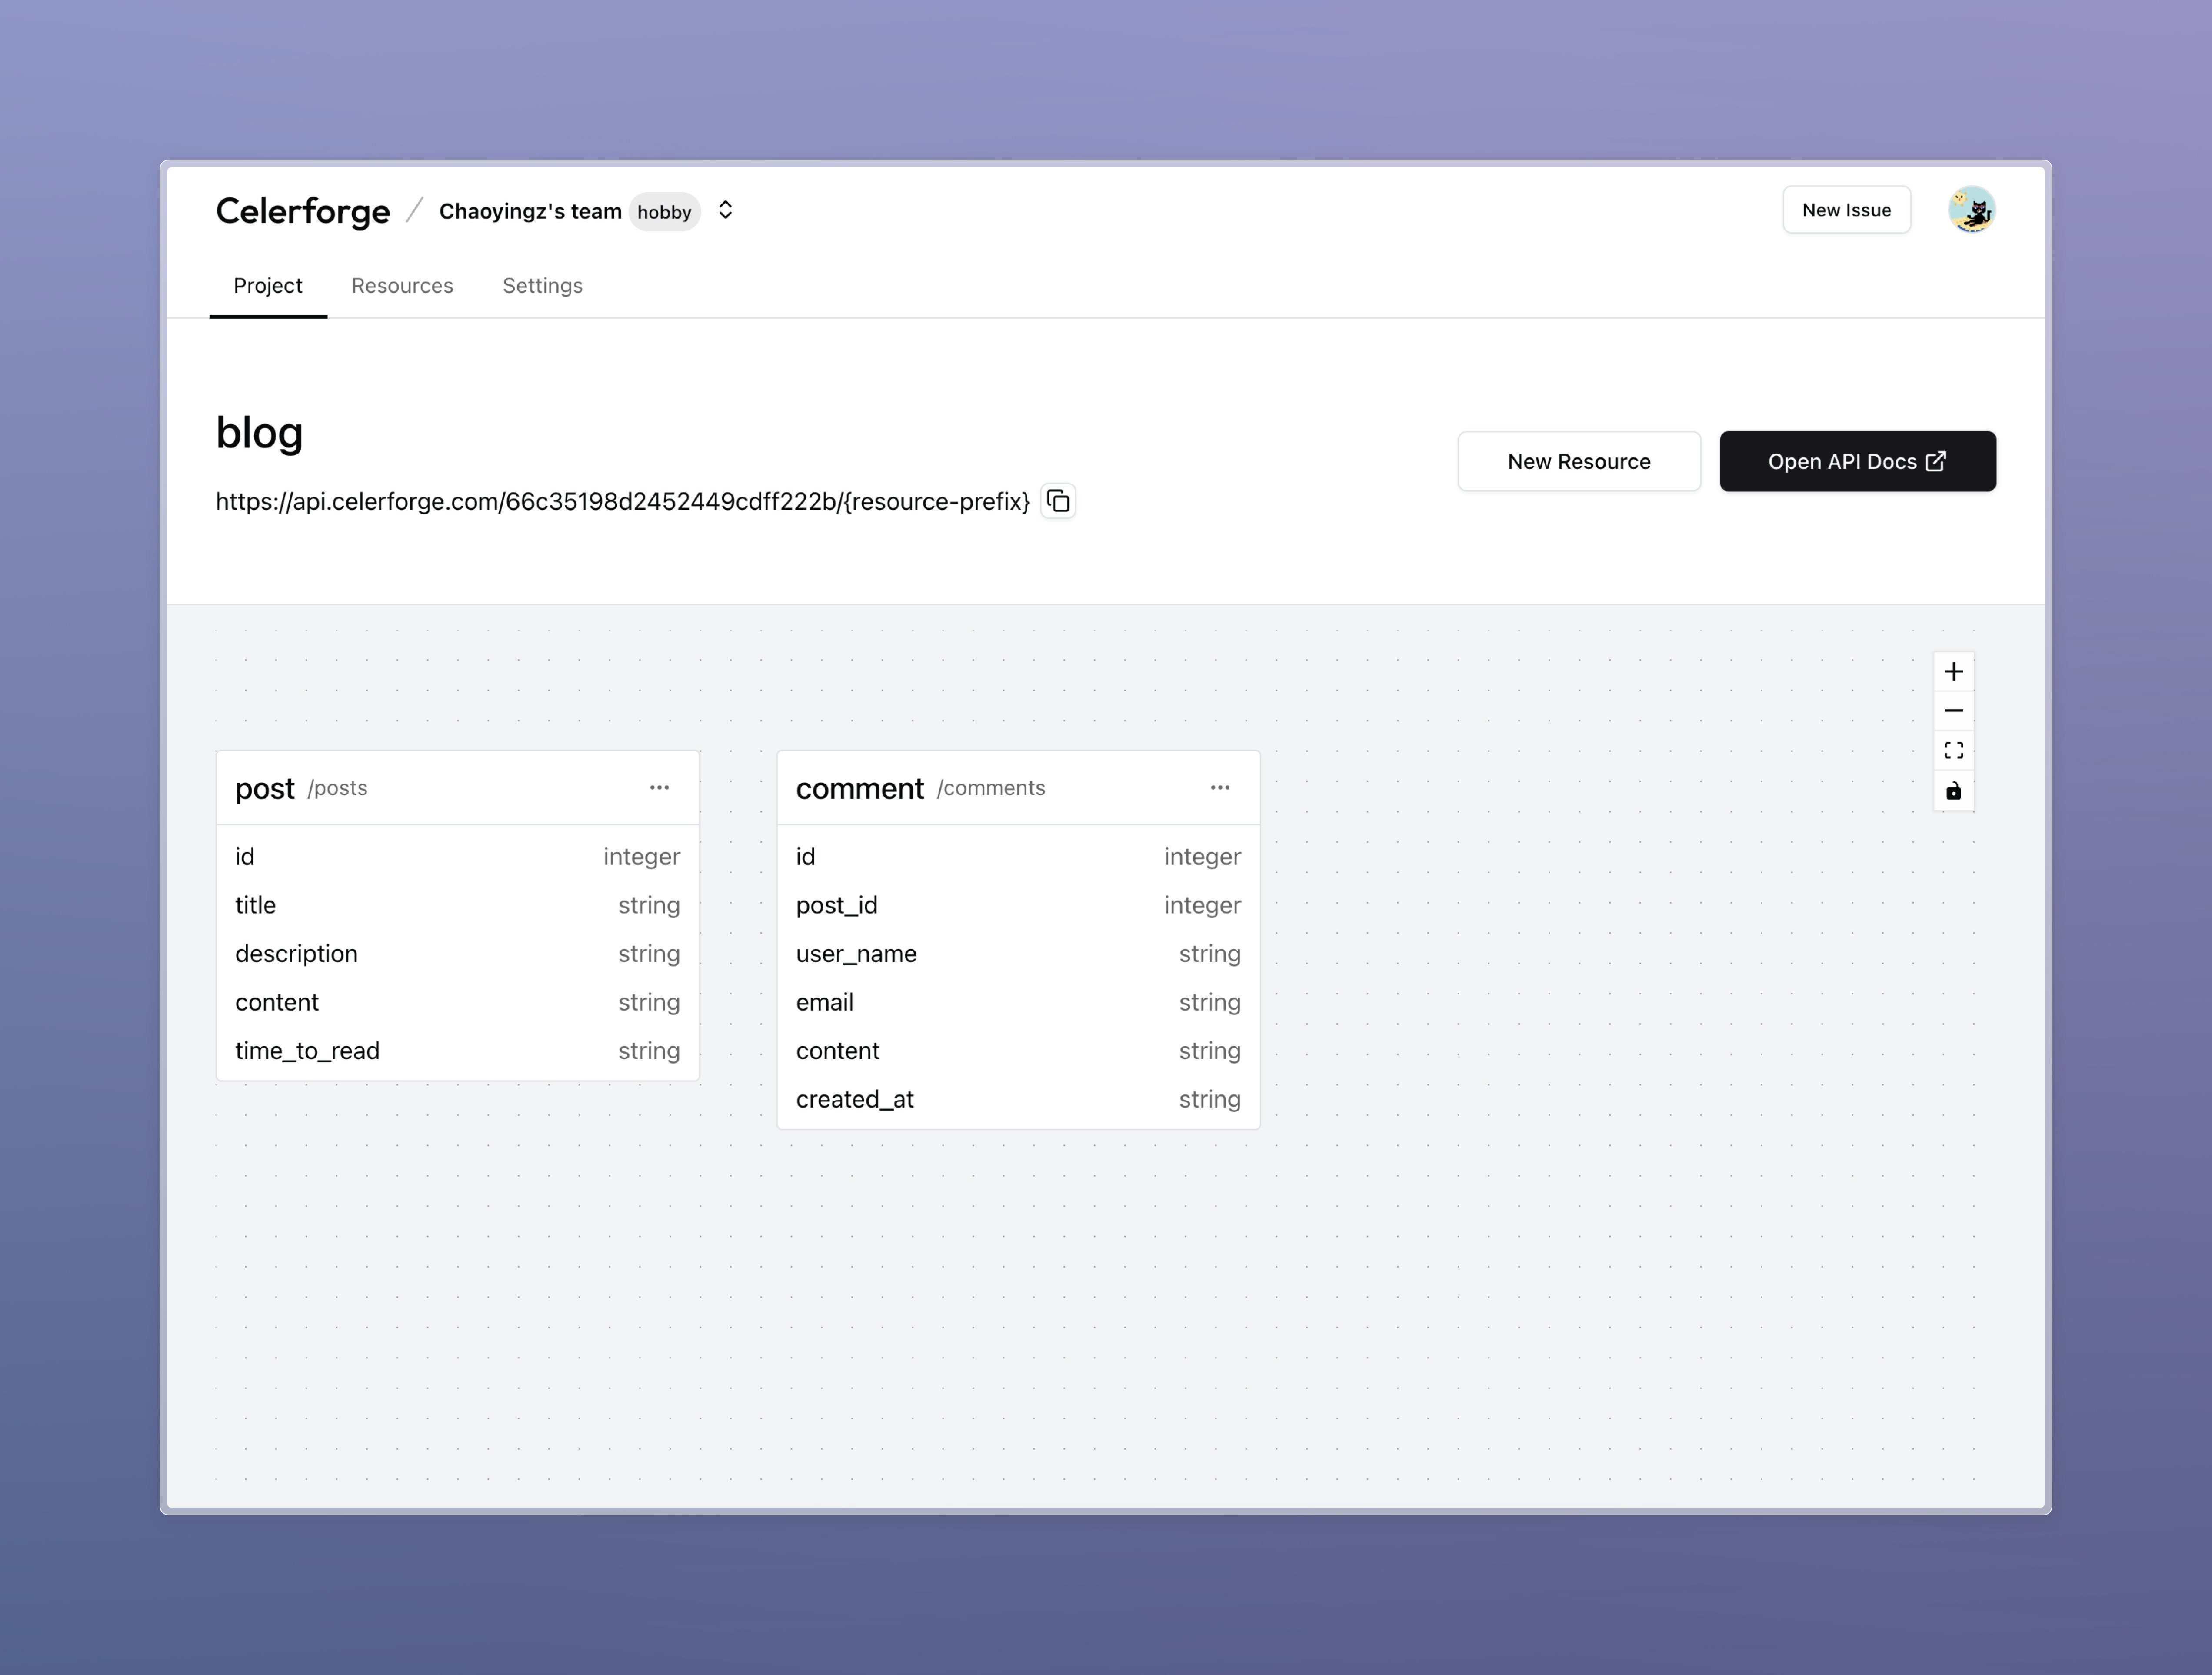Open the comment resource more options menu

click(x=1220, y=788)
